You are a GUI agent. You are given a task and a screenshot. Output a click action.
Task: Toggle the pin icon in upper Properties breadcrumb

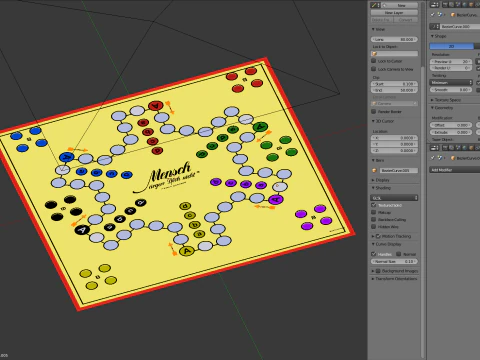pyautogui.click(x=433, y=14)
